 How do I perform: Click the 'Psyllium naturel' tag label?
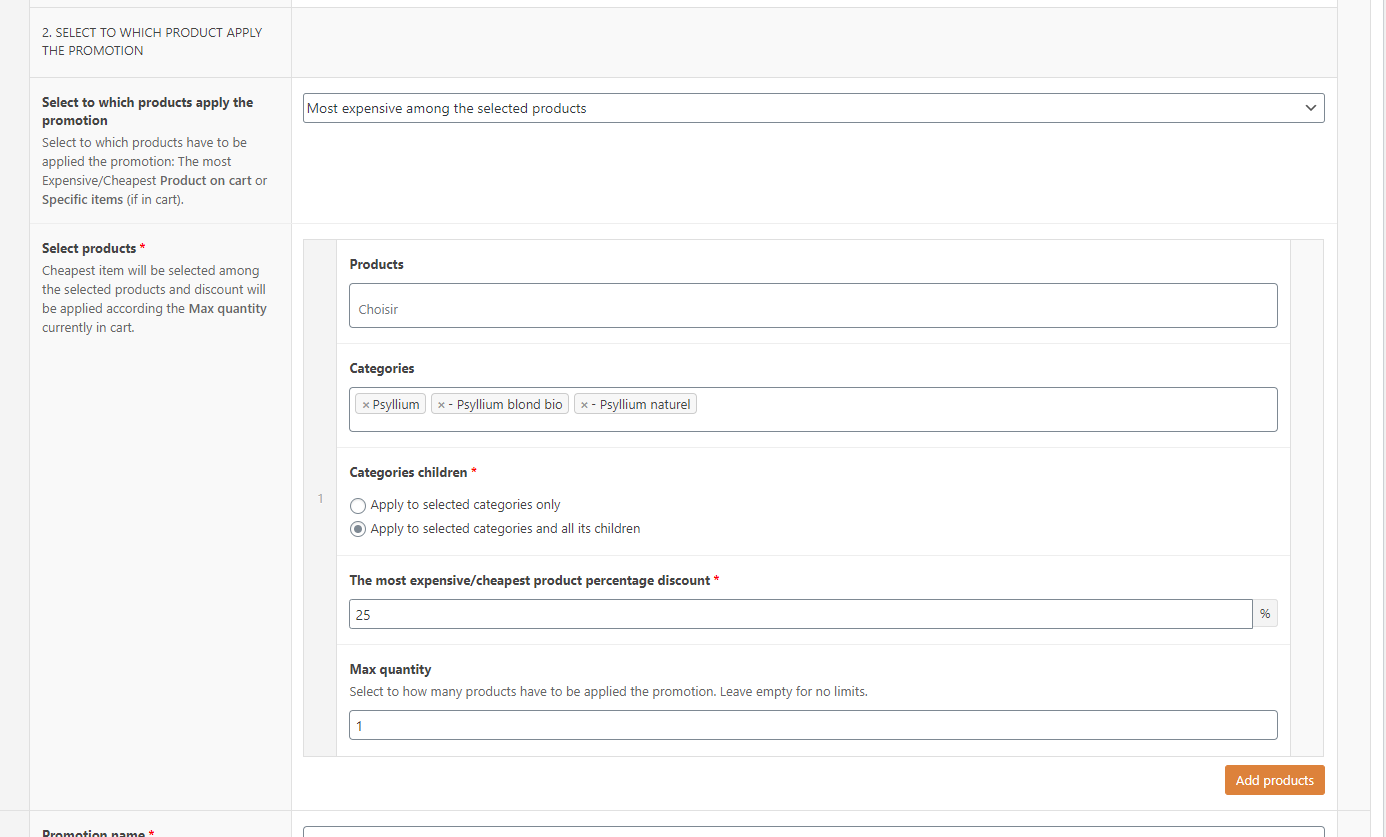pos(645,405)
